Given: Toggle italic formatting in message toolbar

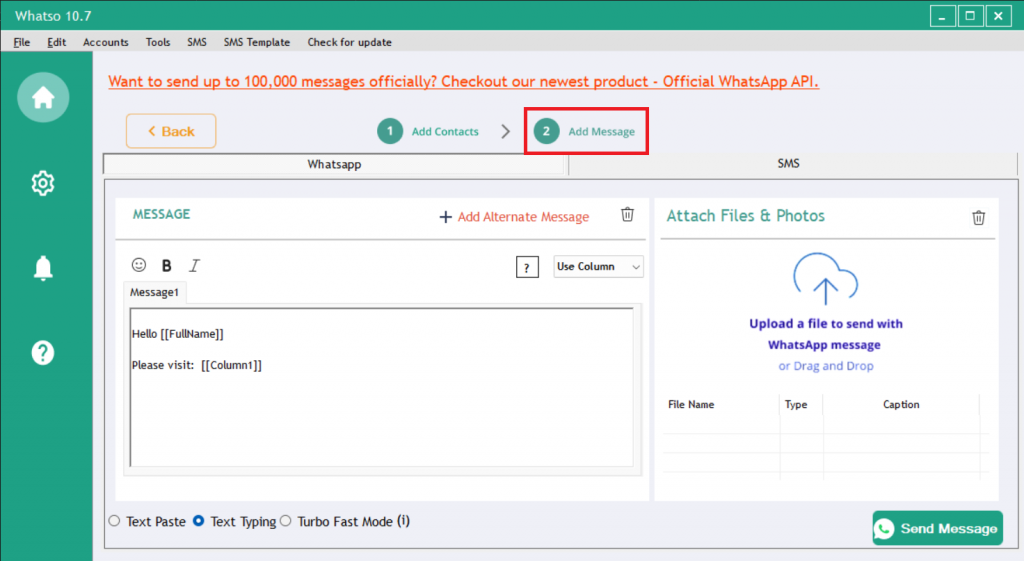Looking at the screenshot, I should click(x=195, y=265).
